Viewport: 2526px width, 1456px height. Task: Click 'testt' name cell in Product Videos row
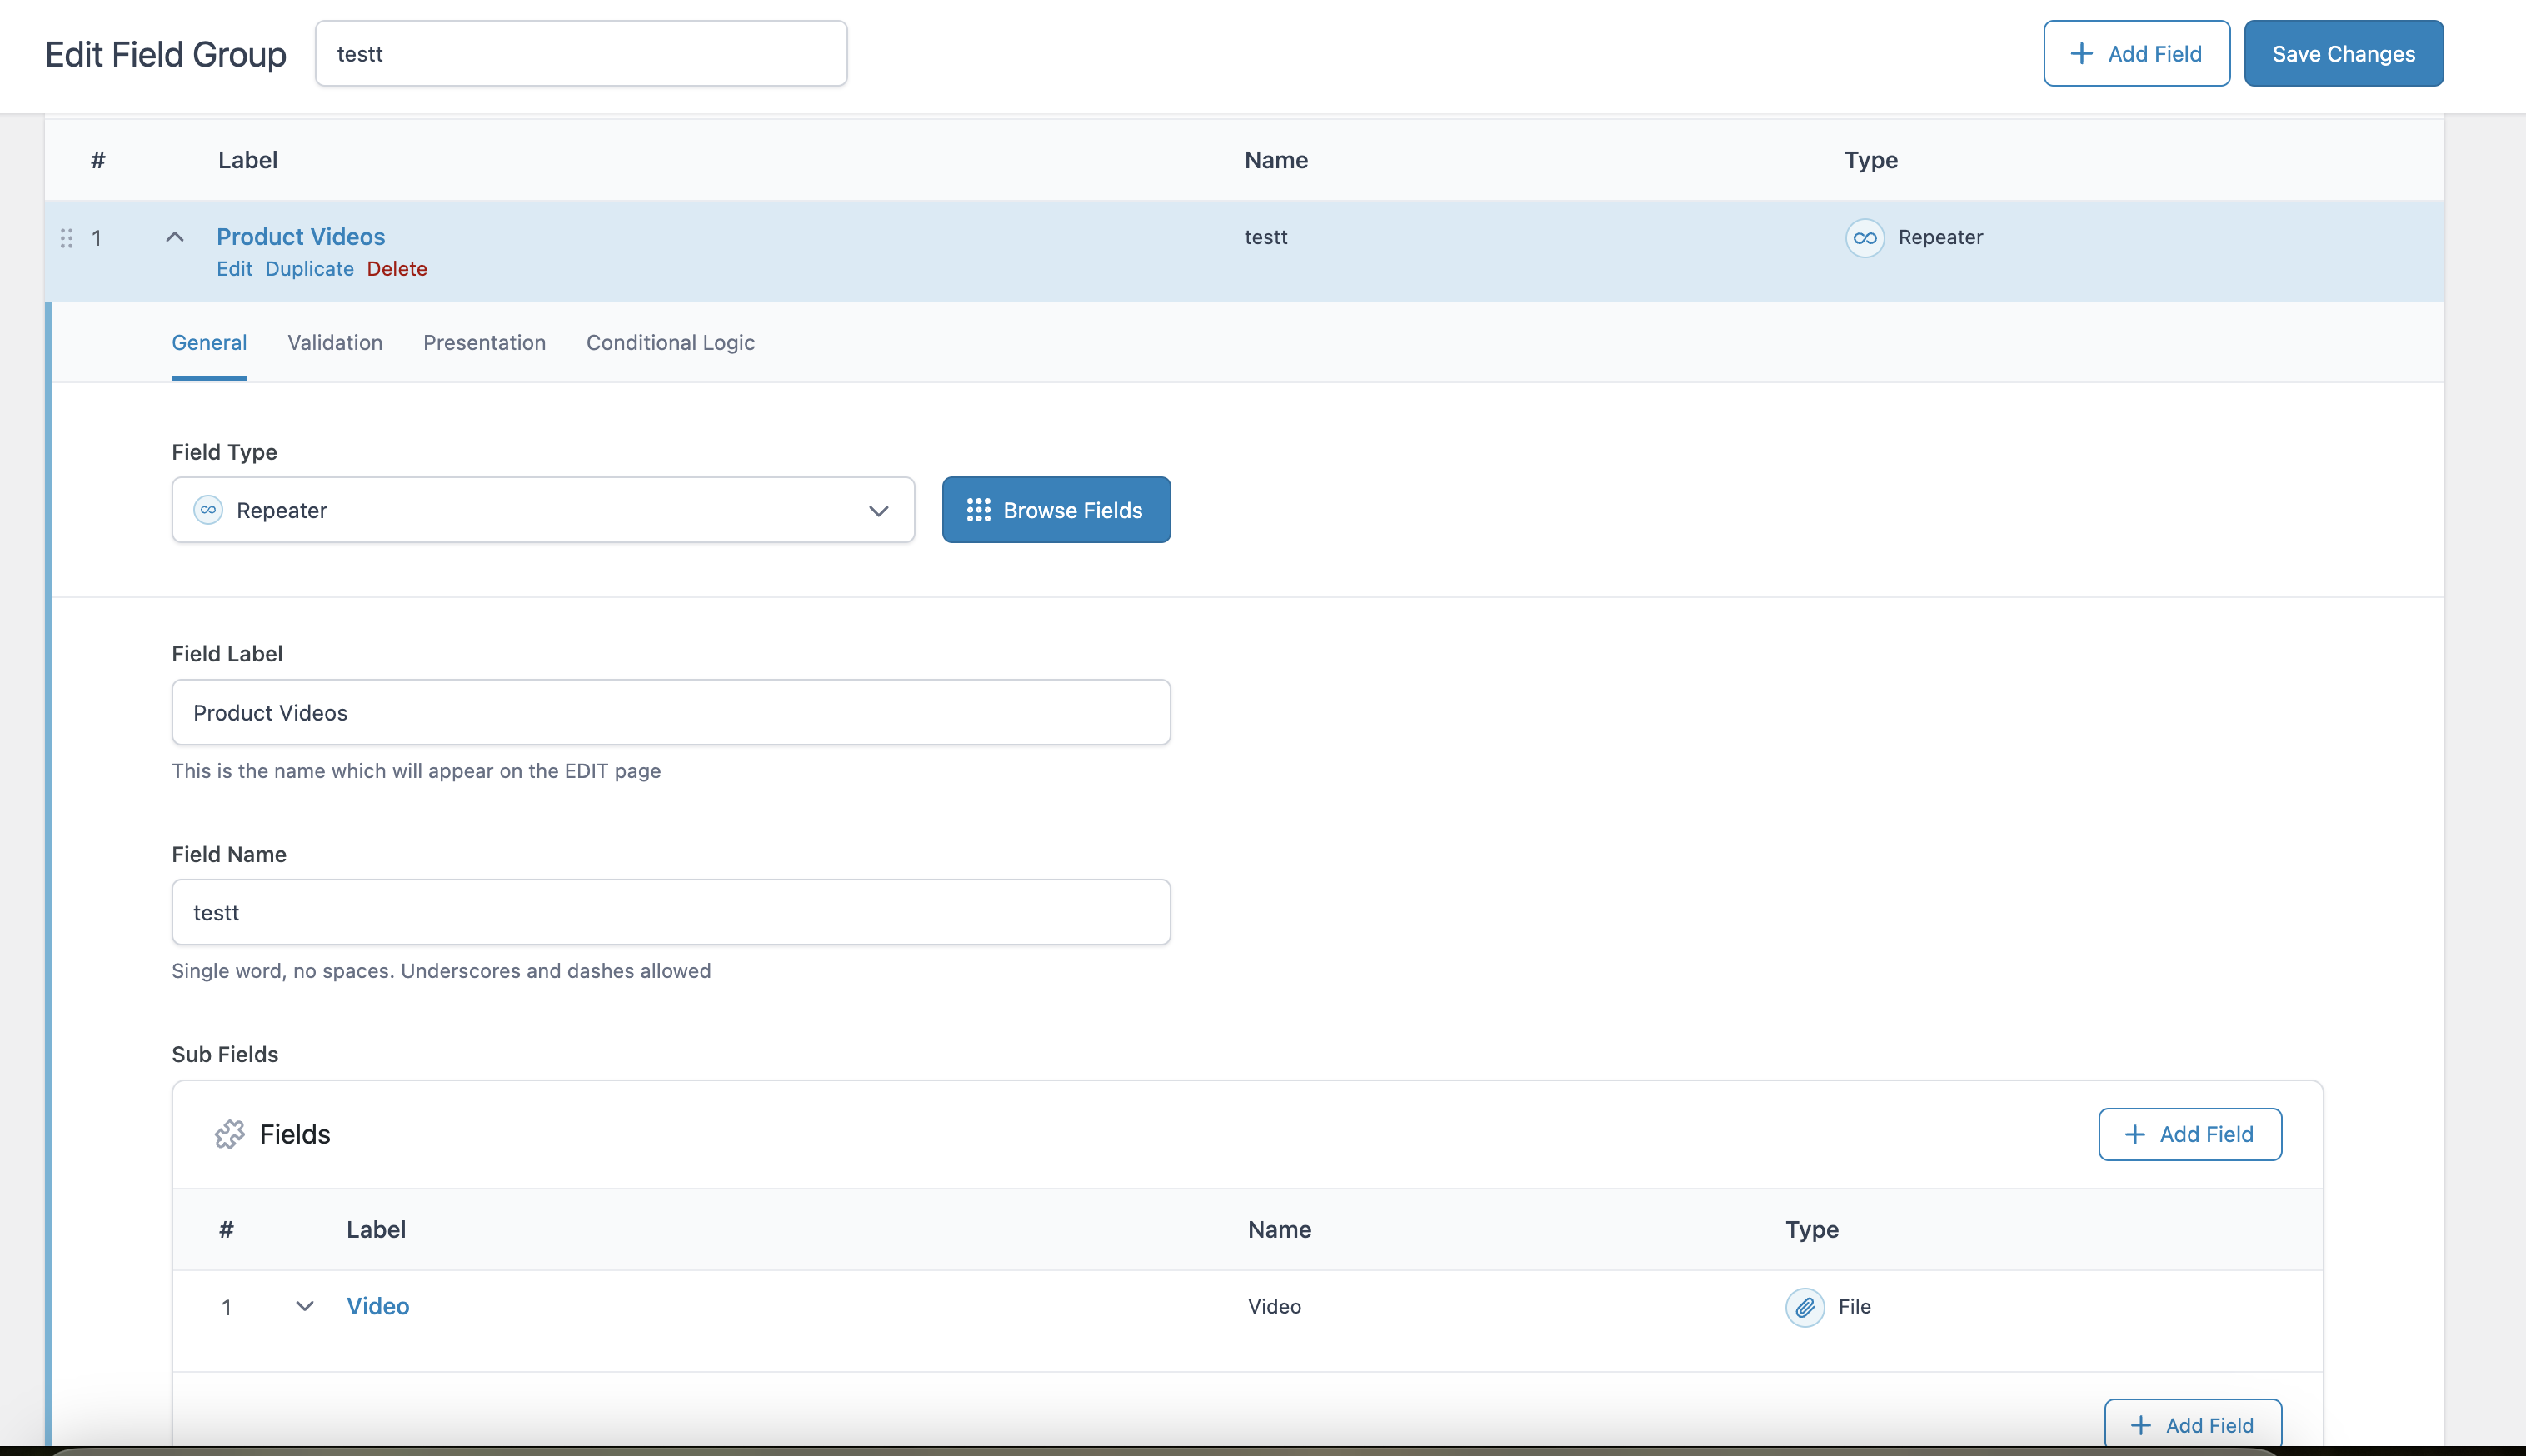point(1266,237)
